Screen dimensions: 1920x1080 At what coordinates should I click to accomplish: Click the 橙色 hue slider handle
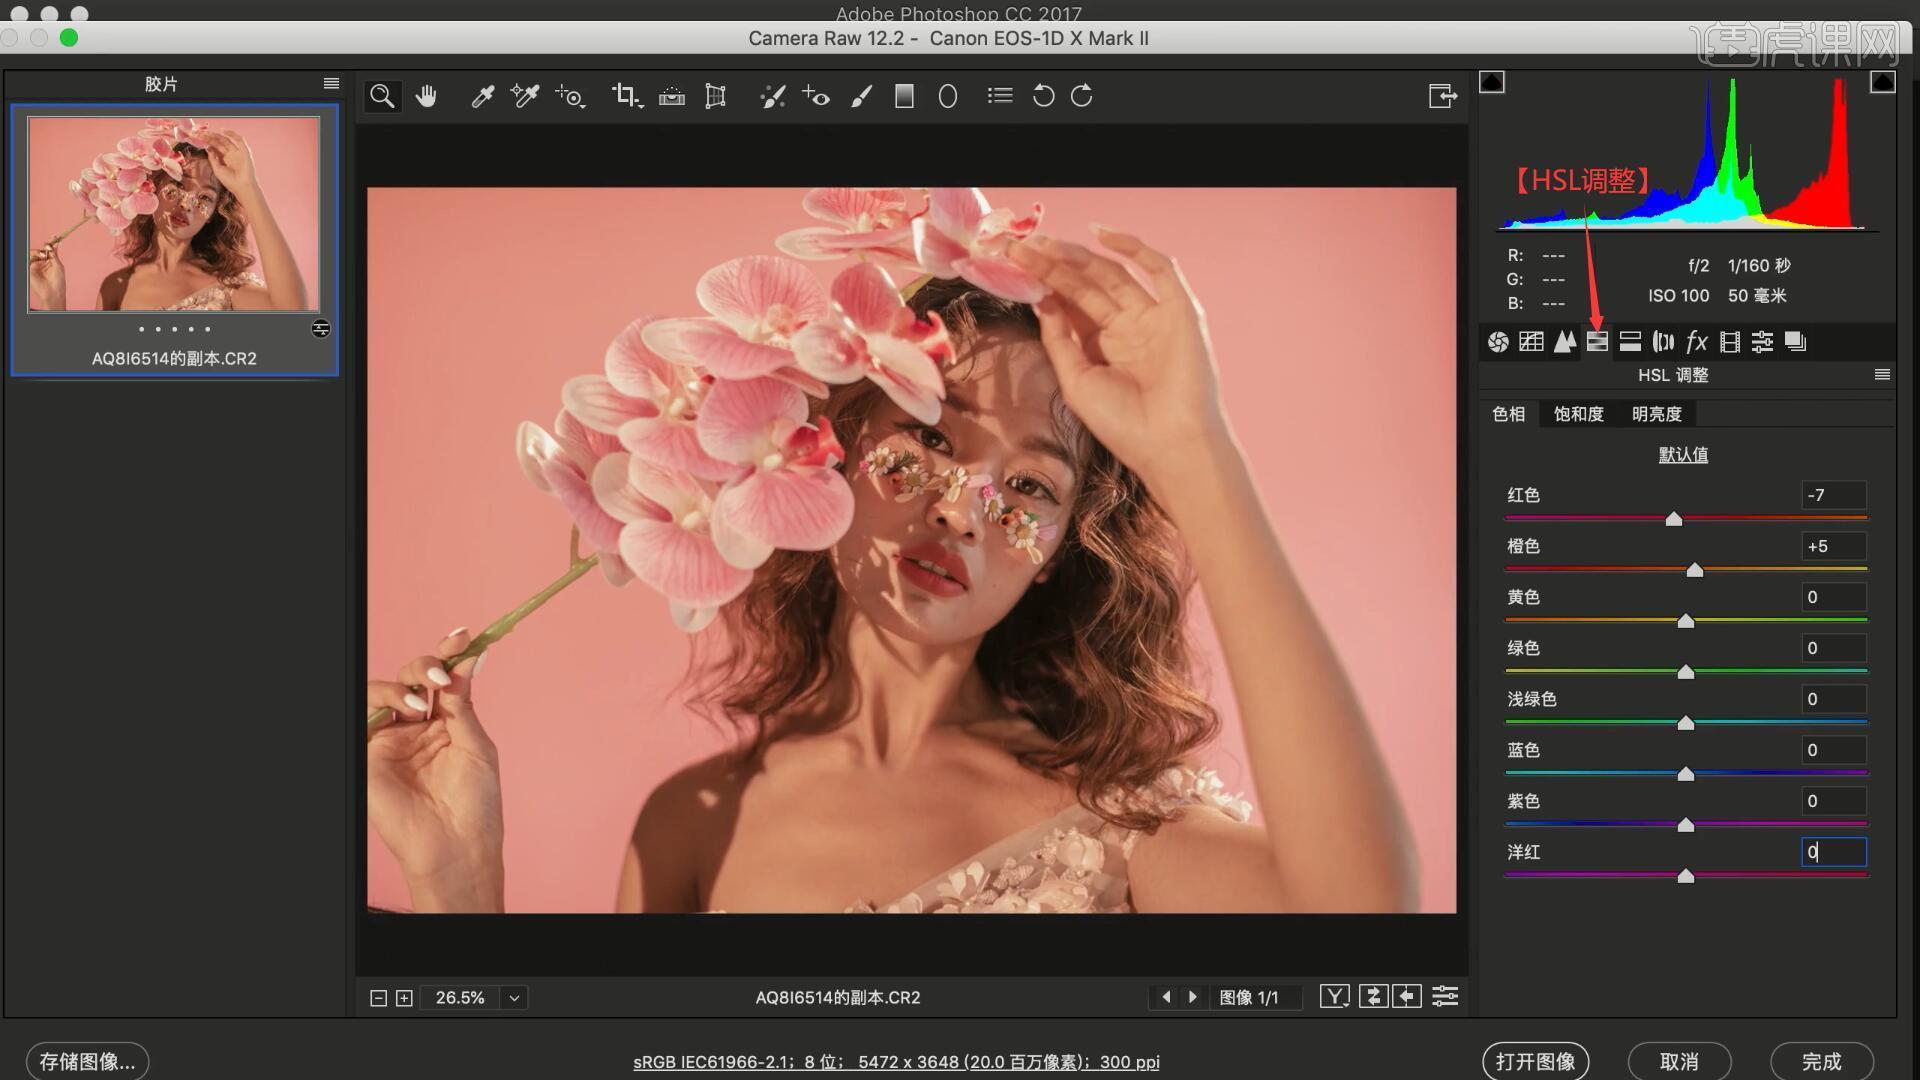1694,570
